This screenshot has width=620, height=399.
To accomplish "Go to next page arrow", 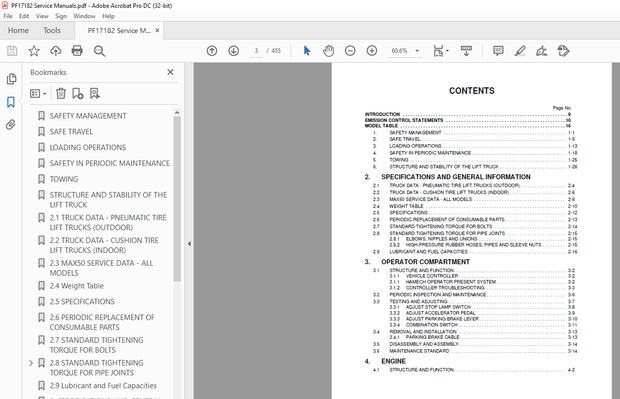I will tap(234, 51).
